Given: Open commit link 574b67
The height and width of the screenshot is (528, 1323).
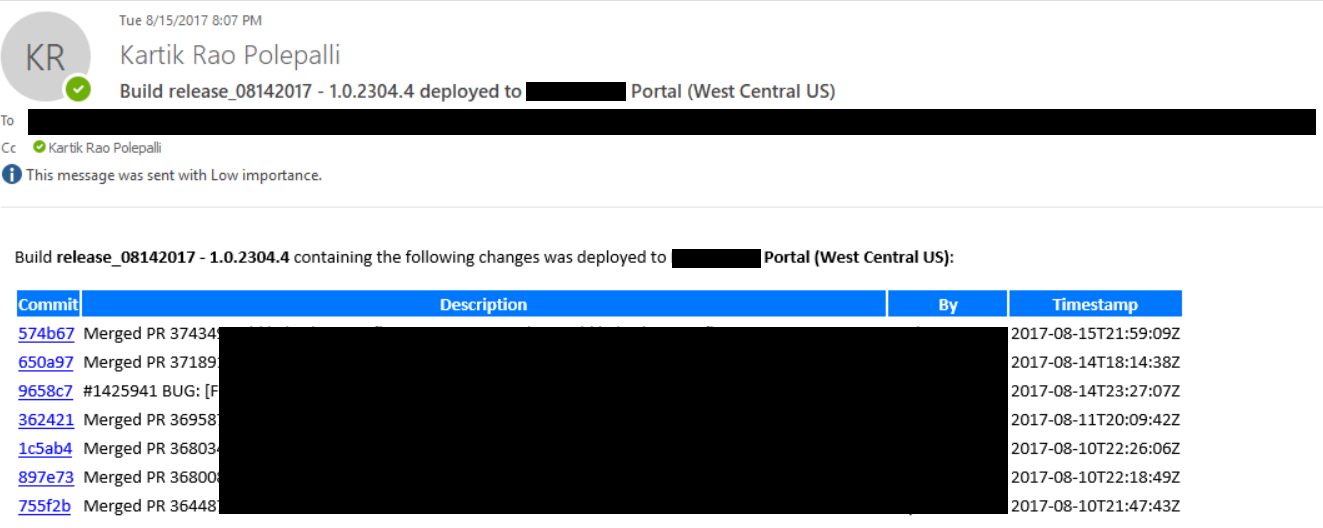Looking at the screenshot, I should tap(46, 333).
